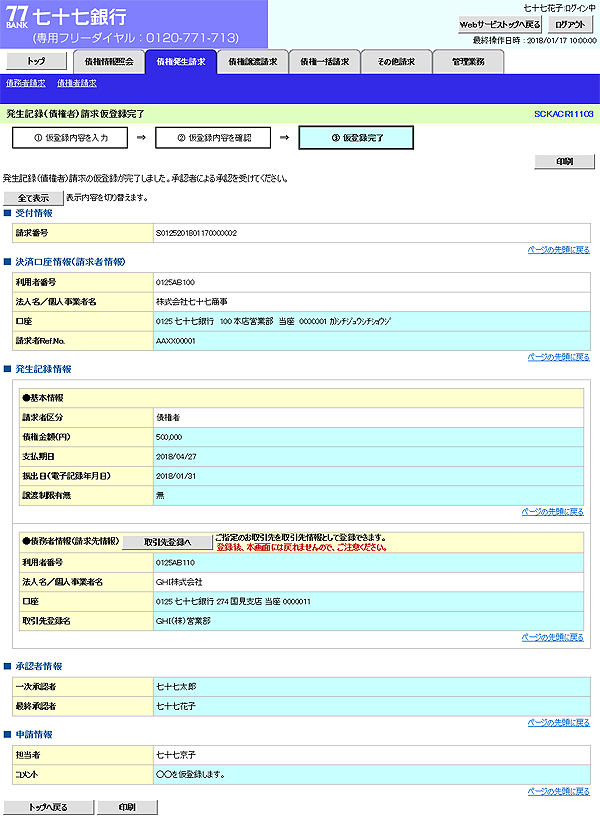Click Webサービストップへ戻る button

click(x=500, y=25)
